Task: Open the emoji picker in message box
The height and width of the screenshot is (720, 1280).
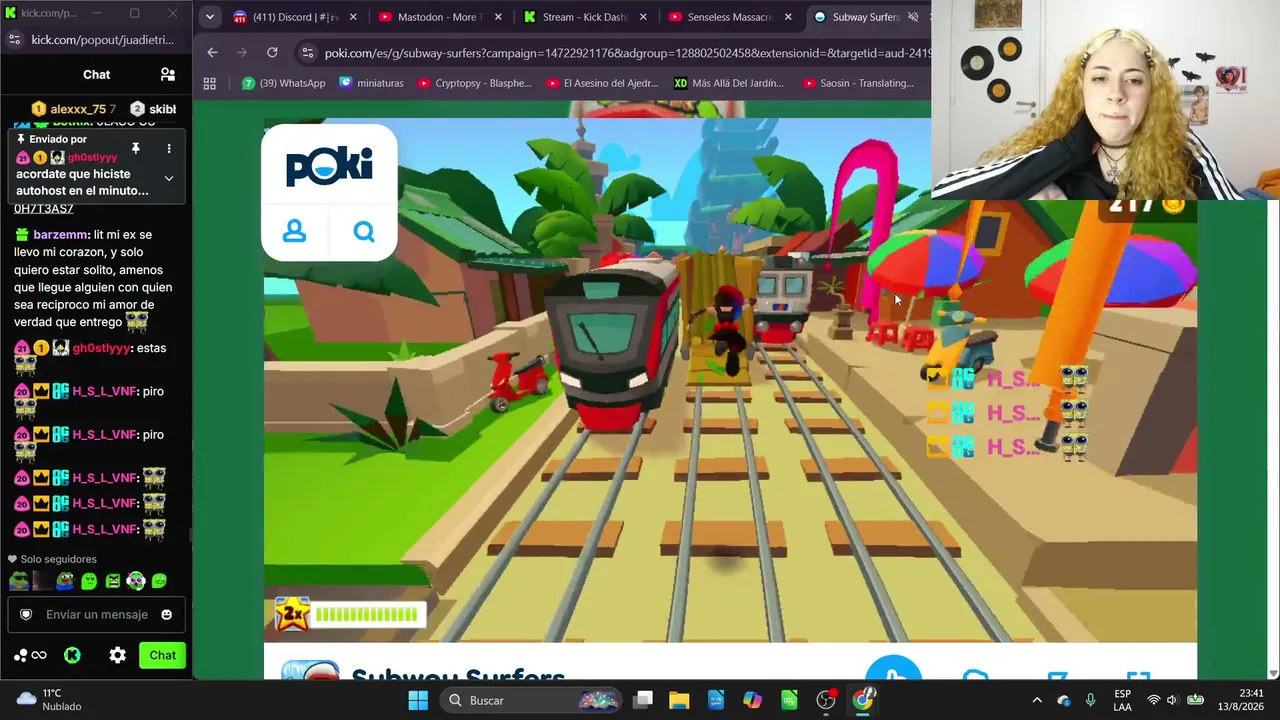Action: coord(167,615)
